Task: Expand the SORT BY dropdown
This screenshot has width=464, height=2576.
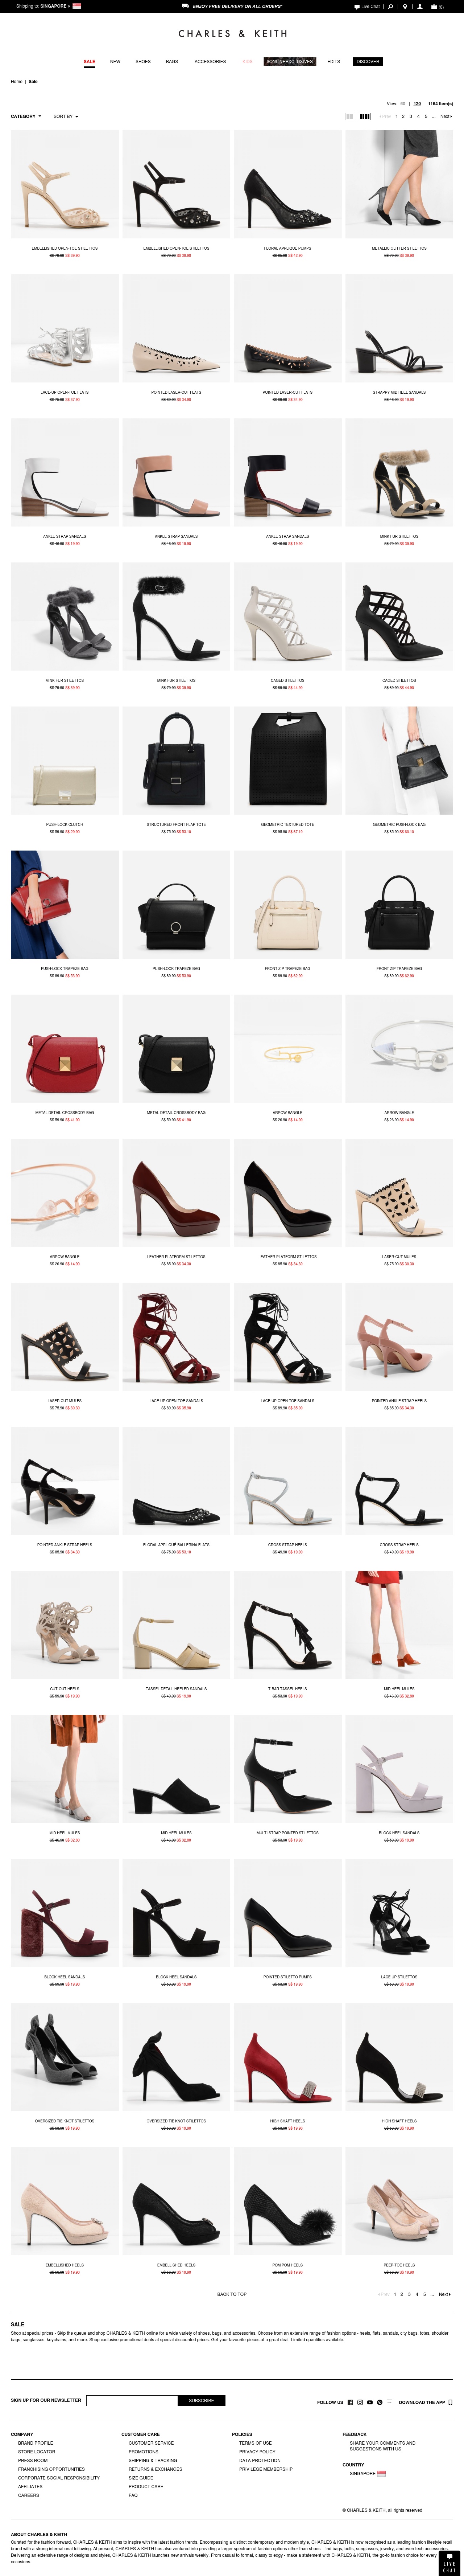Action: click(65, 116)
